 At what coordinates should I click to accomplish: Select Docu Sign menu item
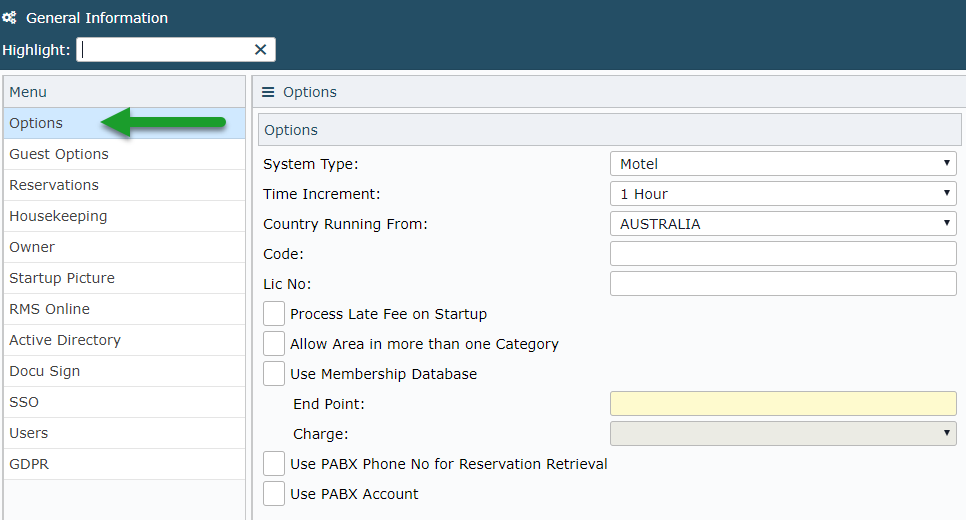[x=124, y=371]
